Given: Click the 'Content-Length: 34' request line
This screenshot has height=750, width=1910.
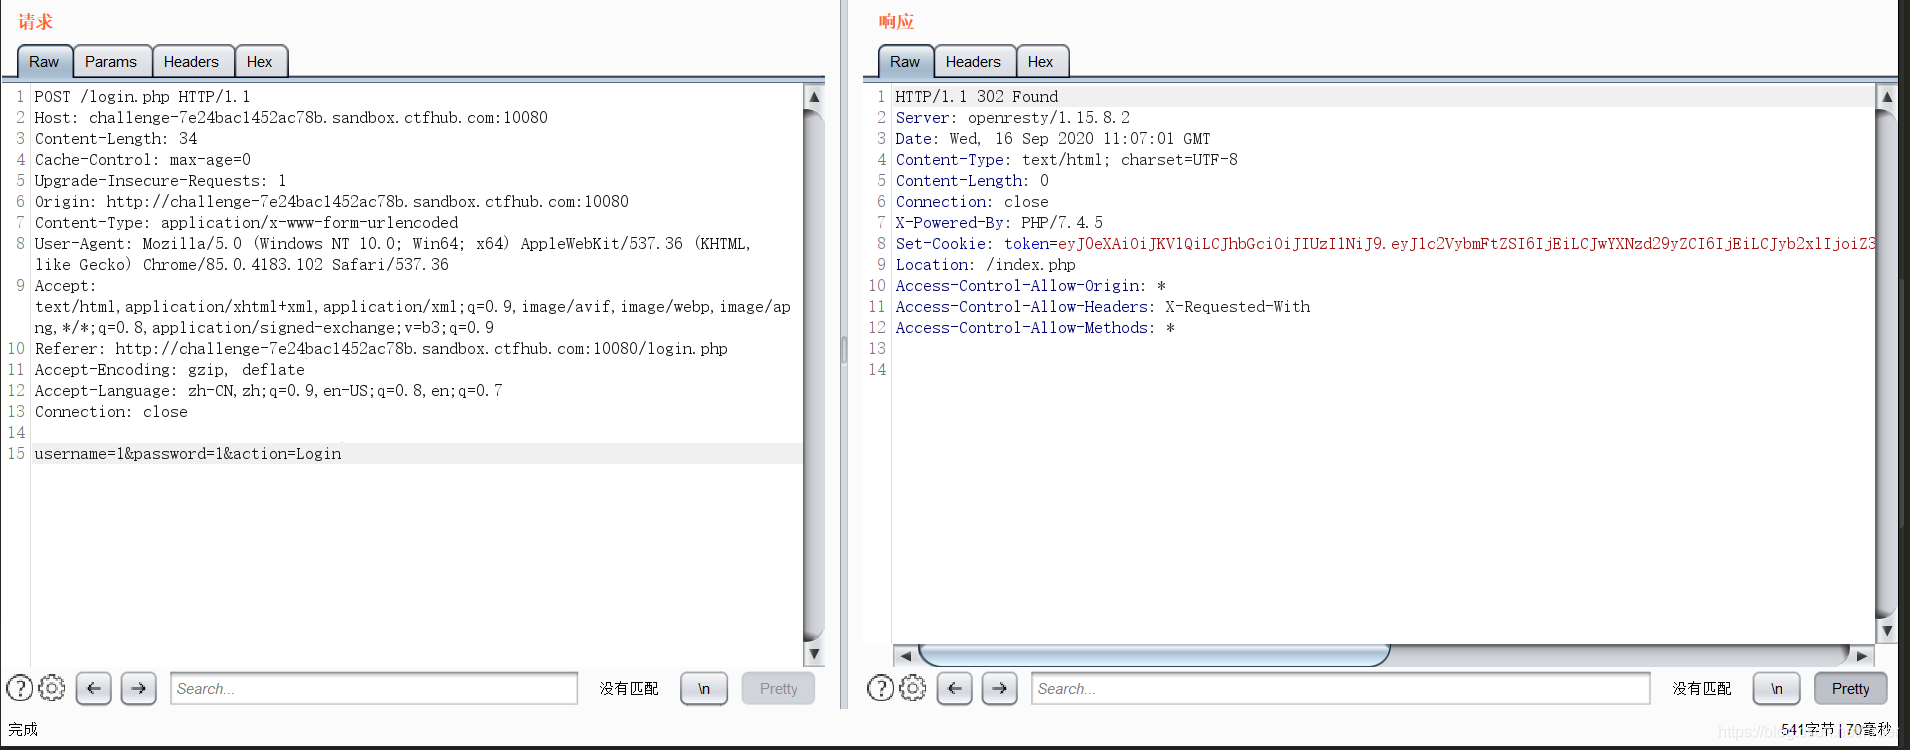Looking at the screenshot, I should (x=116, y=139).
